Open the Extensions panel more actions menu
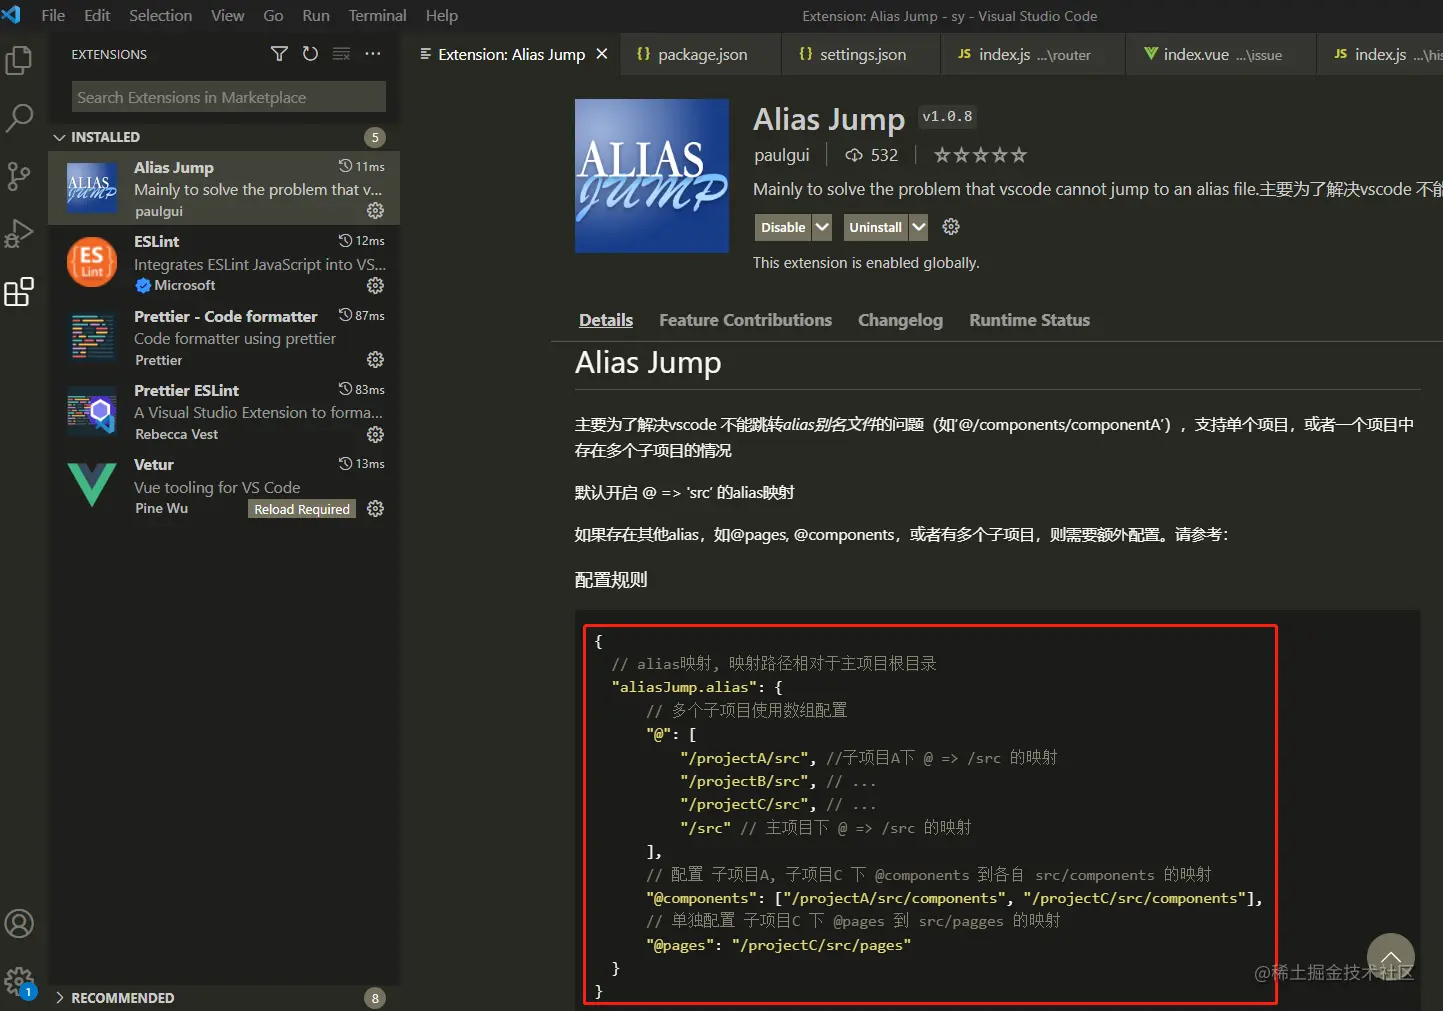 click(x=373, y=54)
